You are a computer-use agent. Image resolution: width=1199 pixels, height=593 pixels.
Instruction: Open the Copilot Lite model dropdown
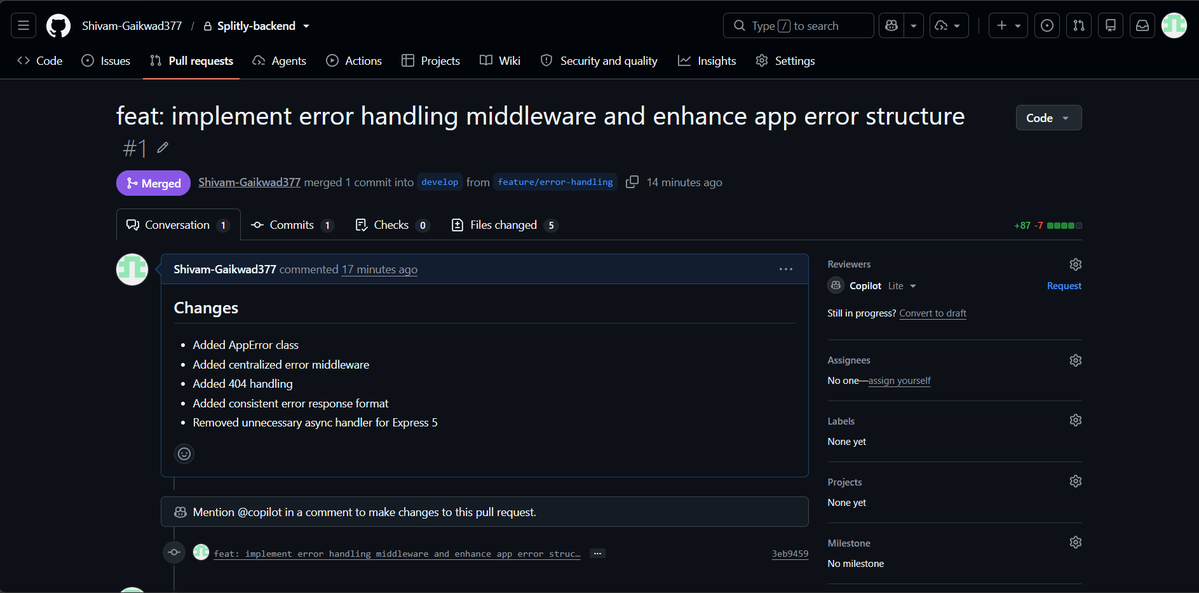[902, 285]
